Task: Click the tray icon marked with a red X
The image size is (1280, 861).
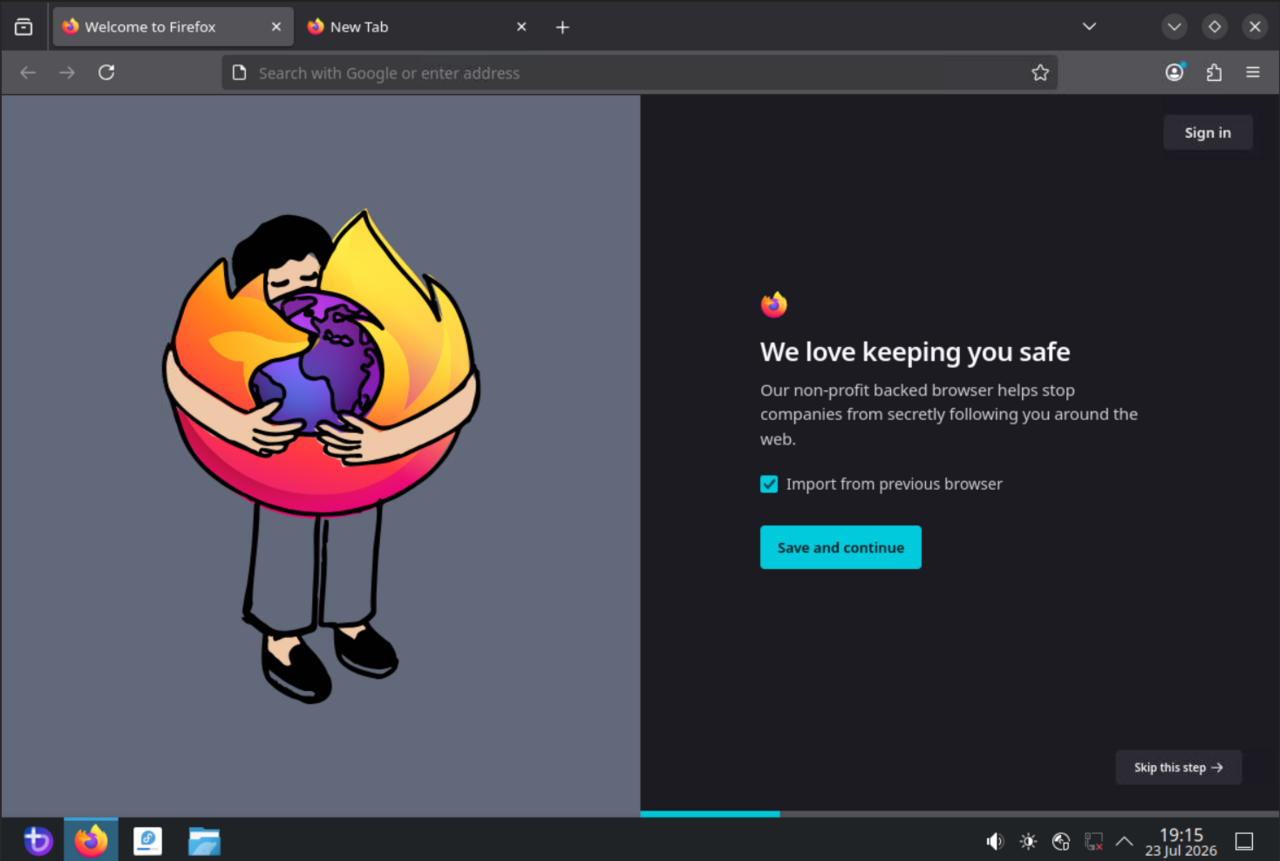Action: pos(1094,841)
